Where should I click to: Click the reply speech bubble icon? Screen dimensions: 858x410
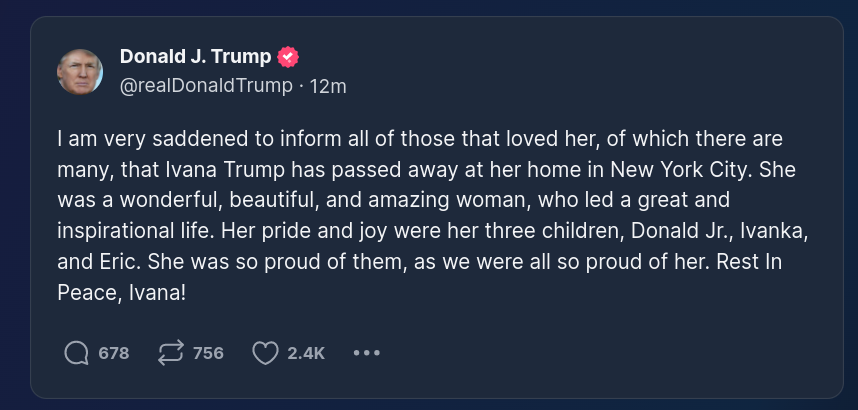click(x=76, y=353)
